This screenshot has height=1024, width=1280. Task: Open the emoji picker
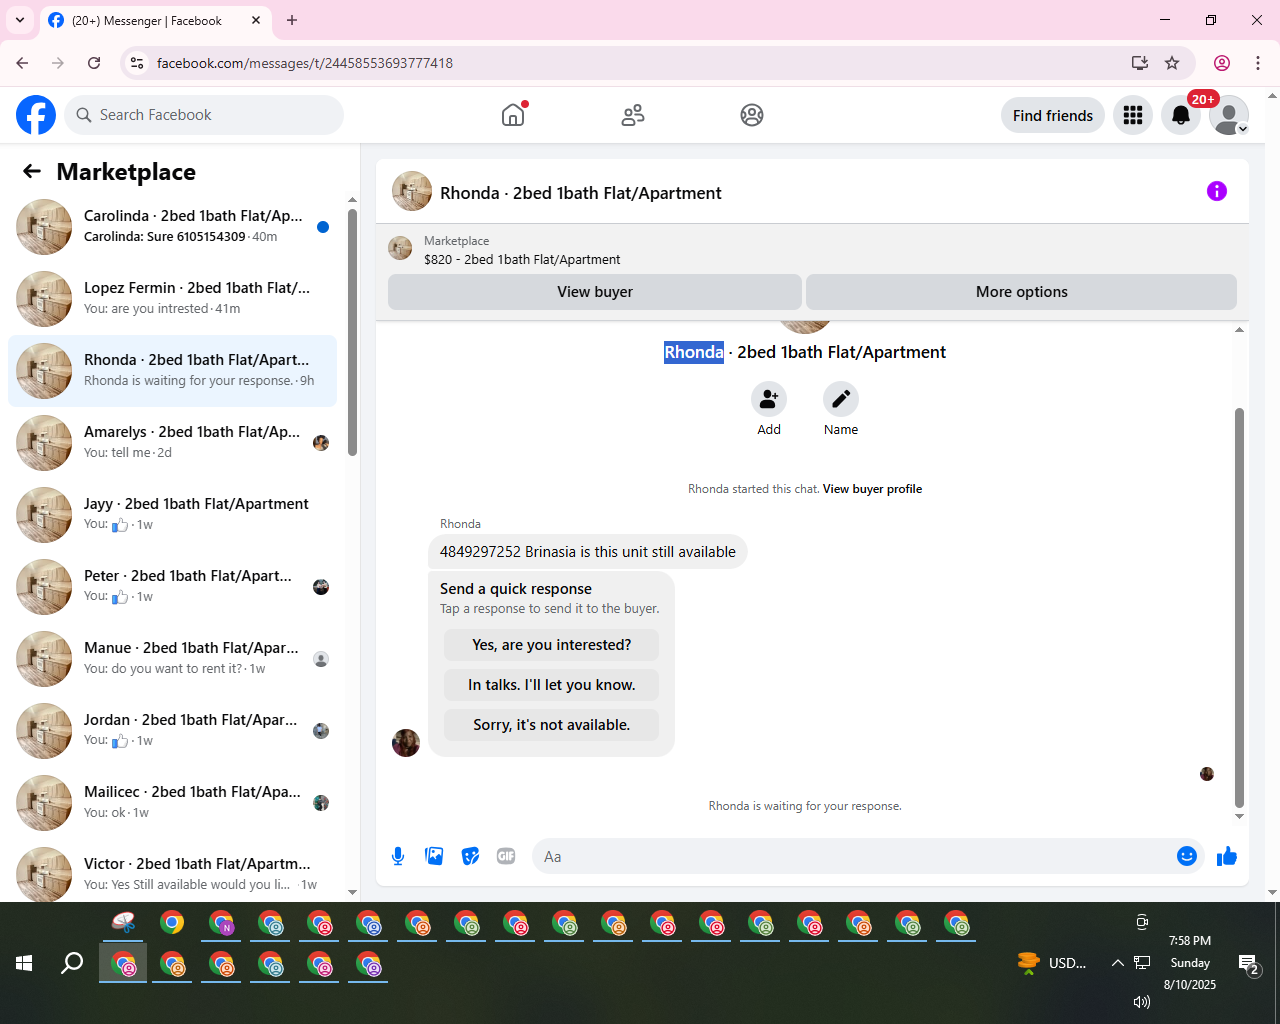[1187, 856]
